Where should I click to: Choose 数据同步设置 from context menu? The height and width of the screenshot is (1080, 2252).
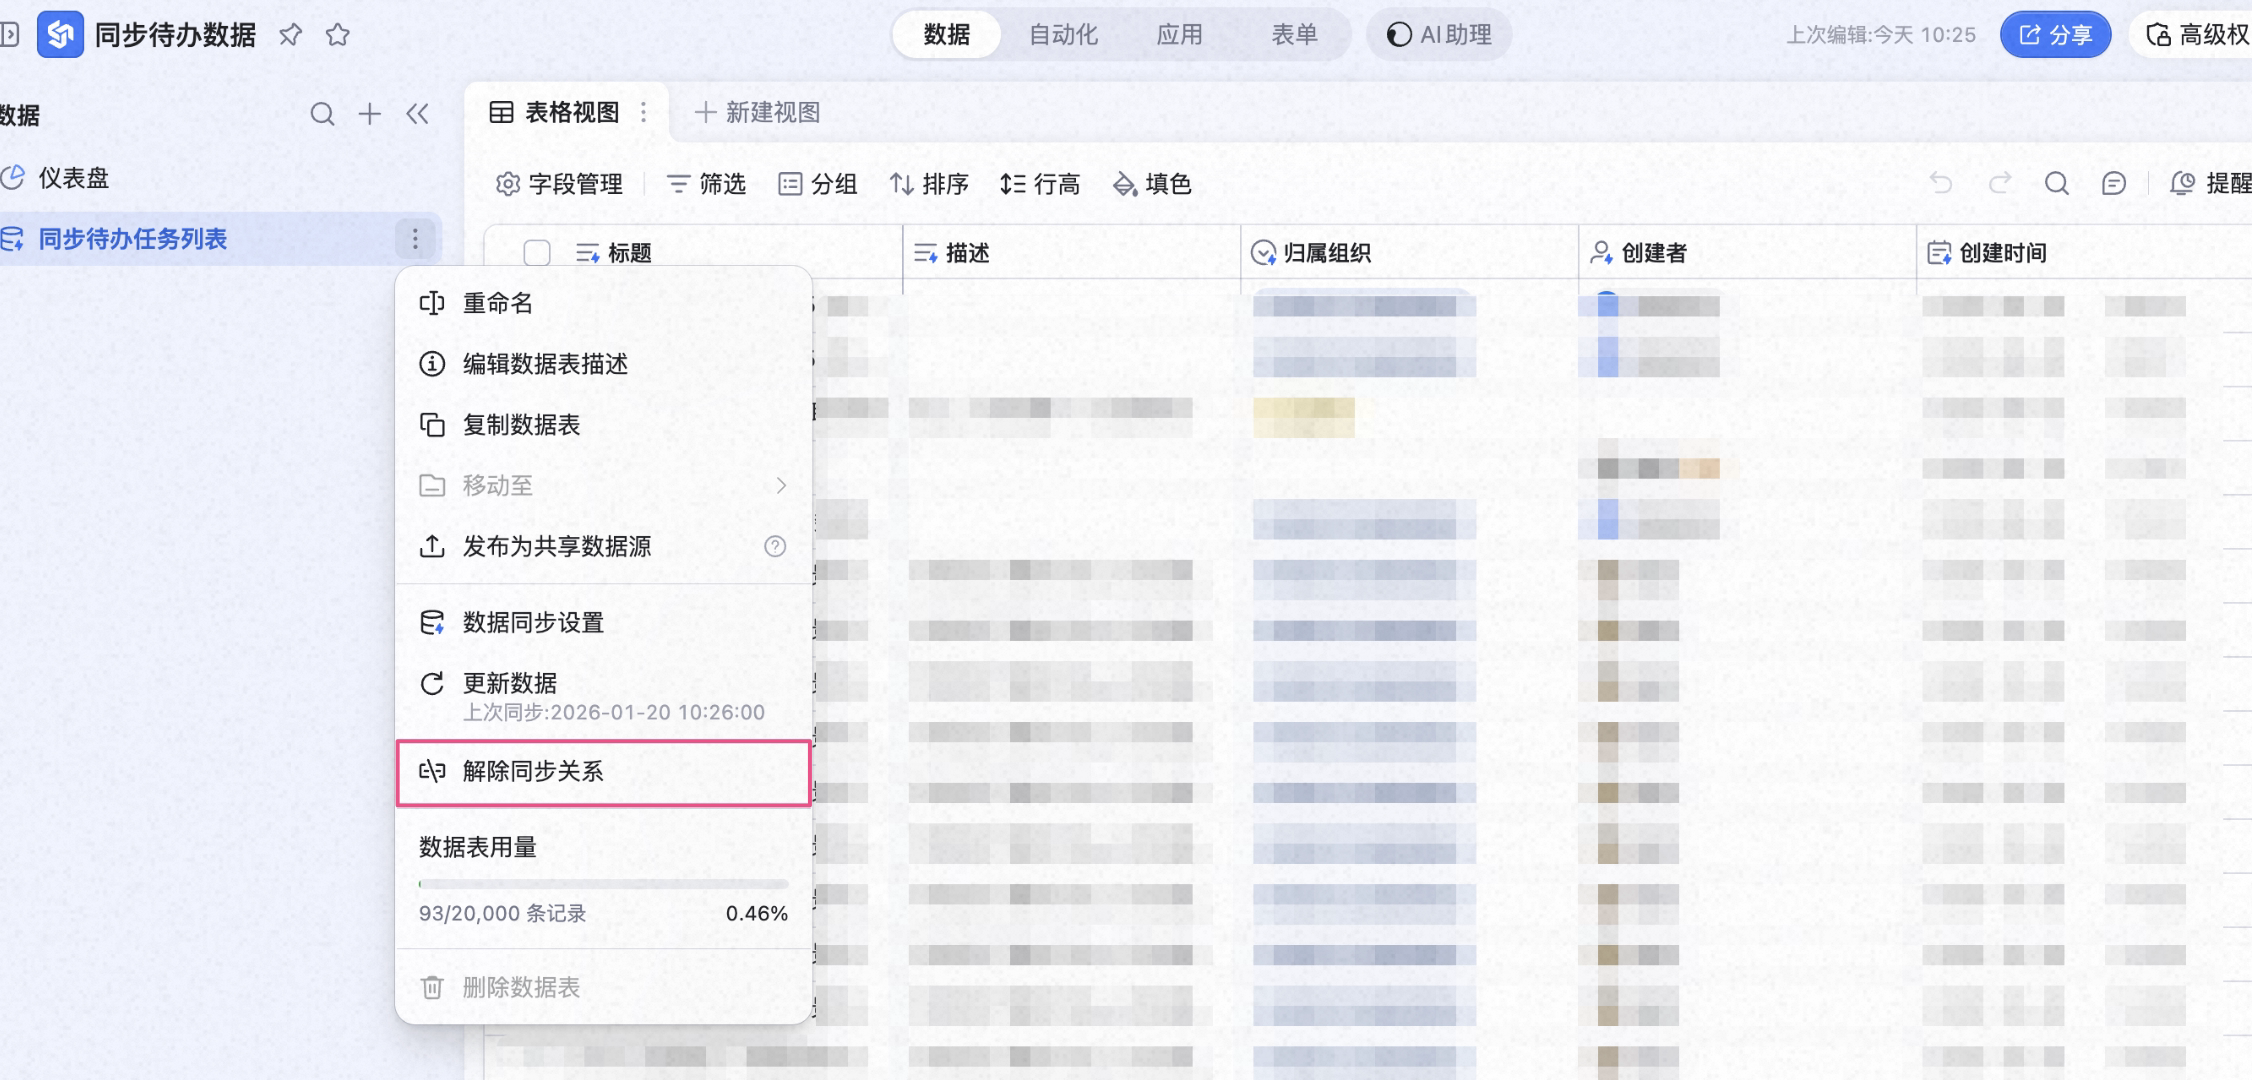pos(603,622)
